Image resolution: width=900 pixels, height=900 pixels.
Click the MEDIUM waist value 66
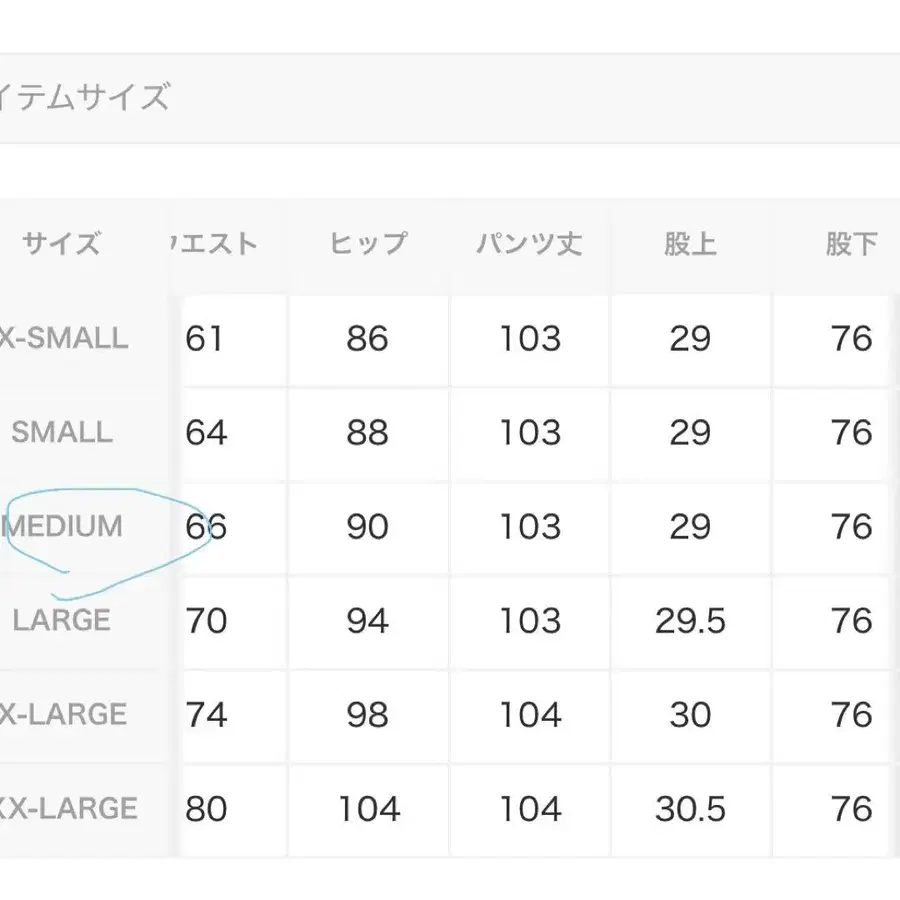[206, 527]
